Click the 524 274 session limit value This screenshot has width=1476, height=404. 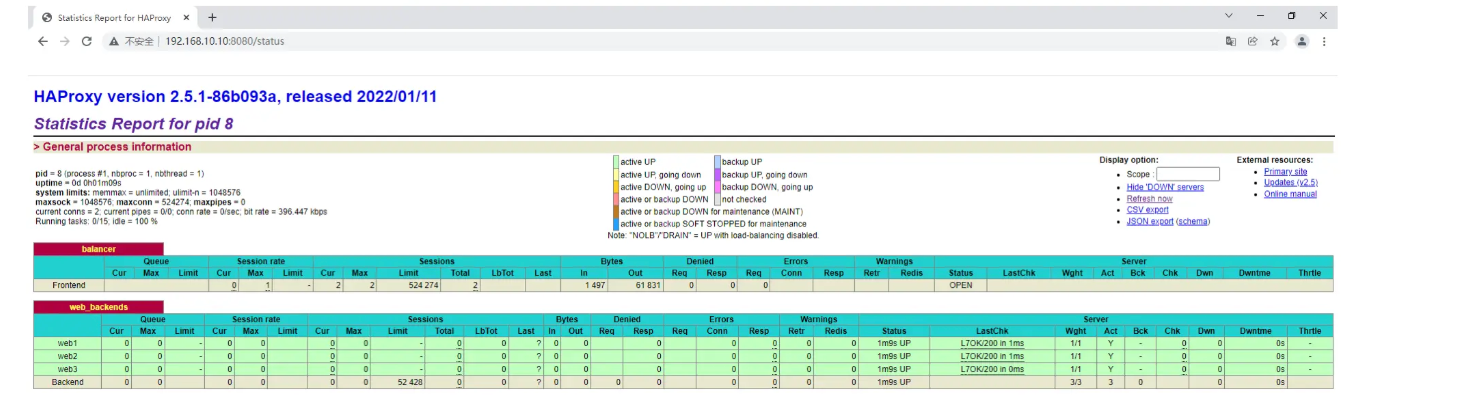click(x=422, y=285)
